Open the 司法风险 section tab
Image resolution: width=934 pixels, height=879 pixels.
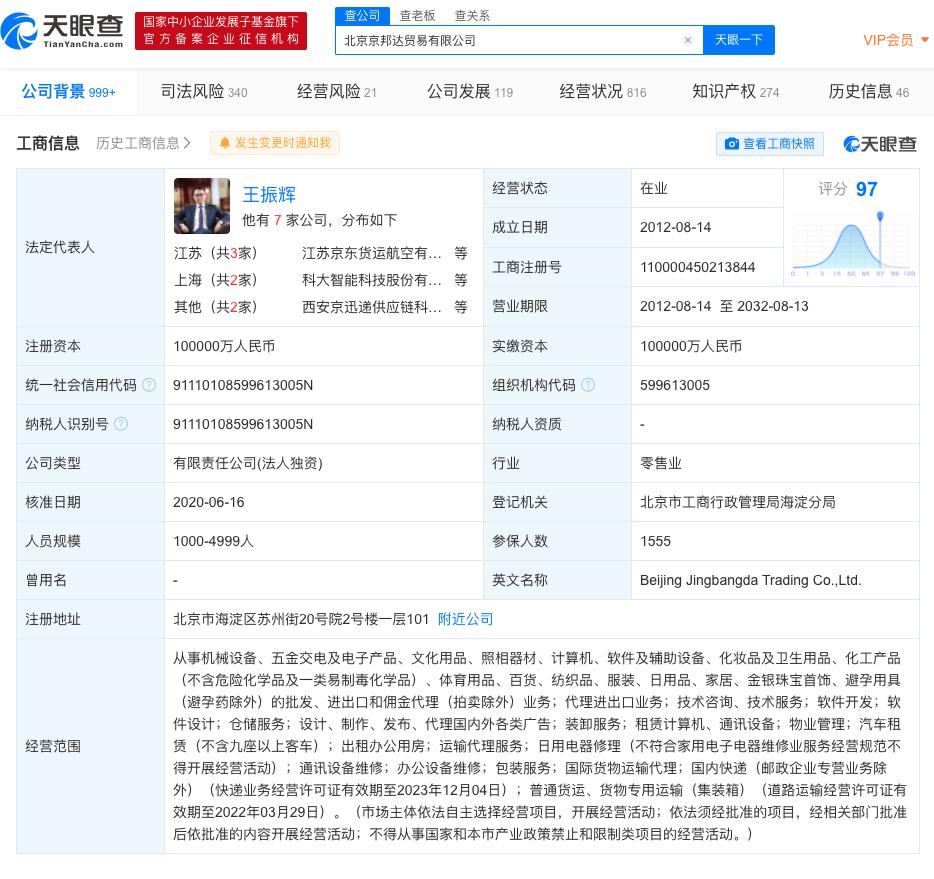(x=203, y=92)
